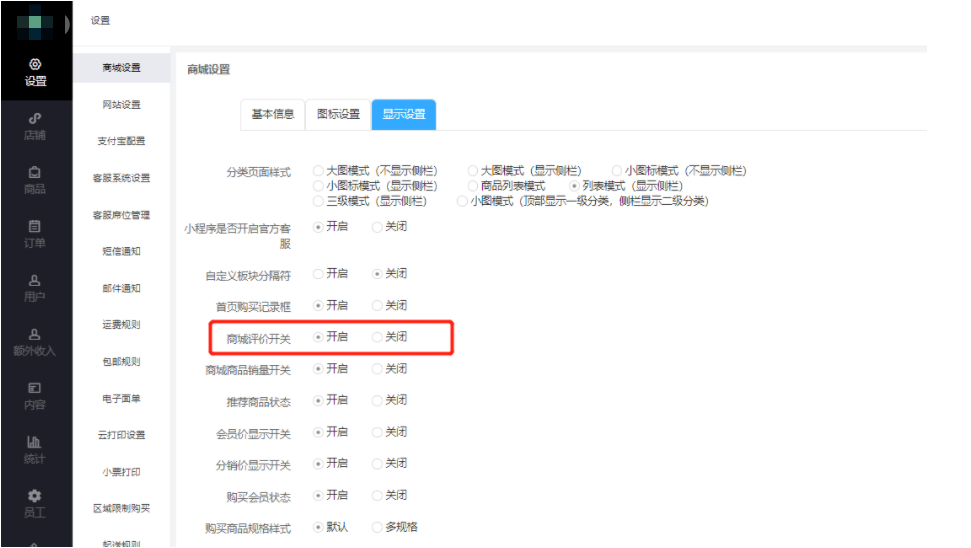Open the 内容 icon in sidebar

tap(35, 388)
